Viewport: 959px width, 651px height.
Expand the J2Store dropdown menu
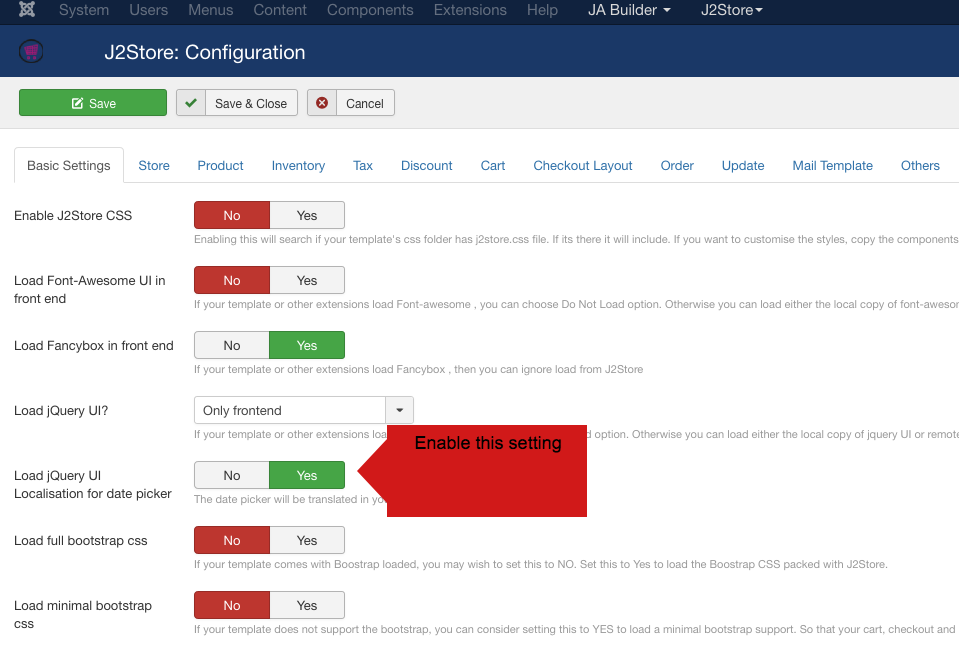click(x=731, y=10)
